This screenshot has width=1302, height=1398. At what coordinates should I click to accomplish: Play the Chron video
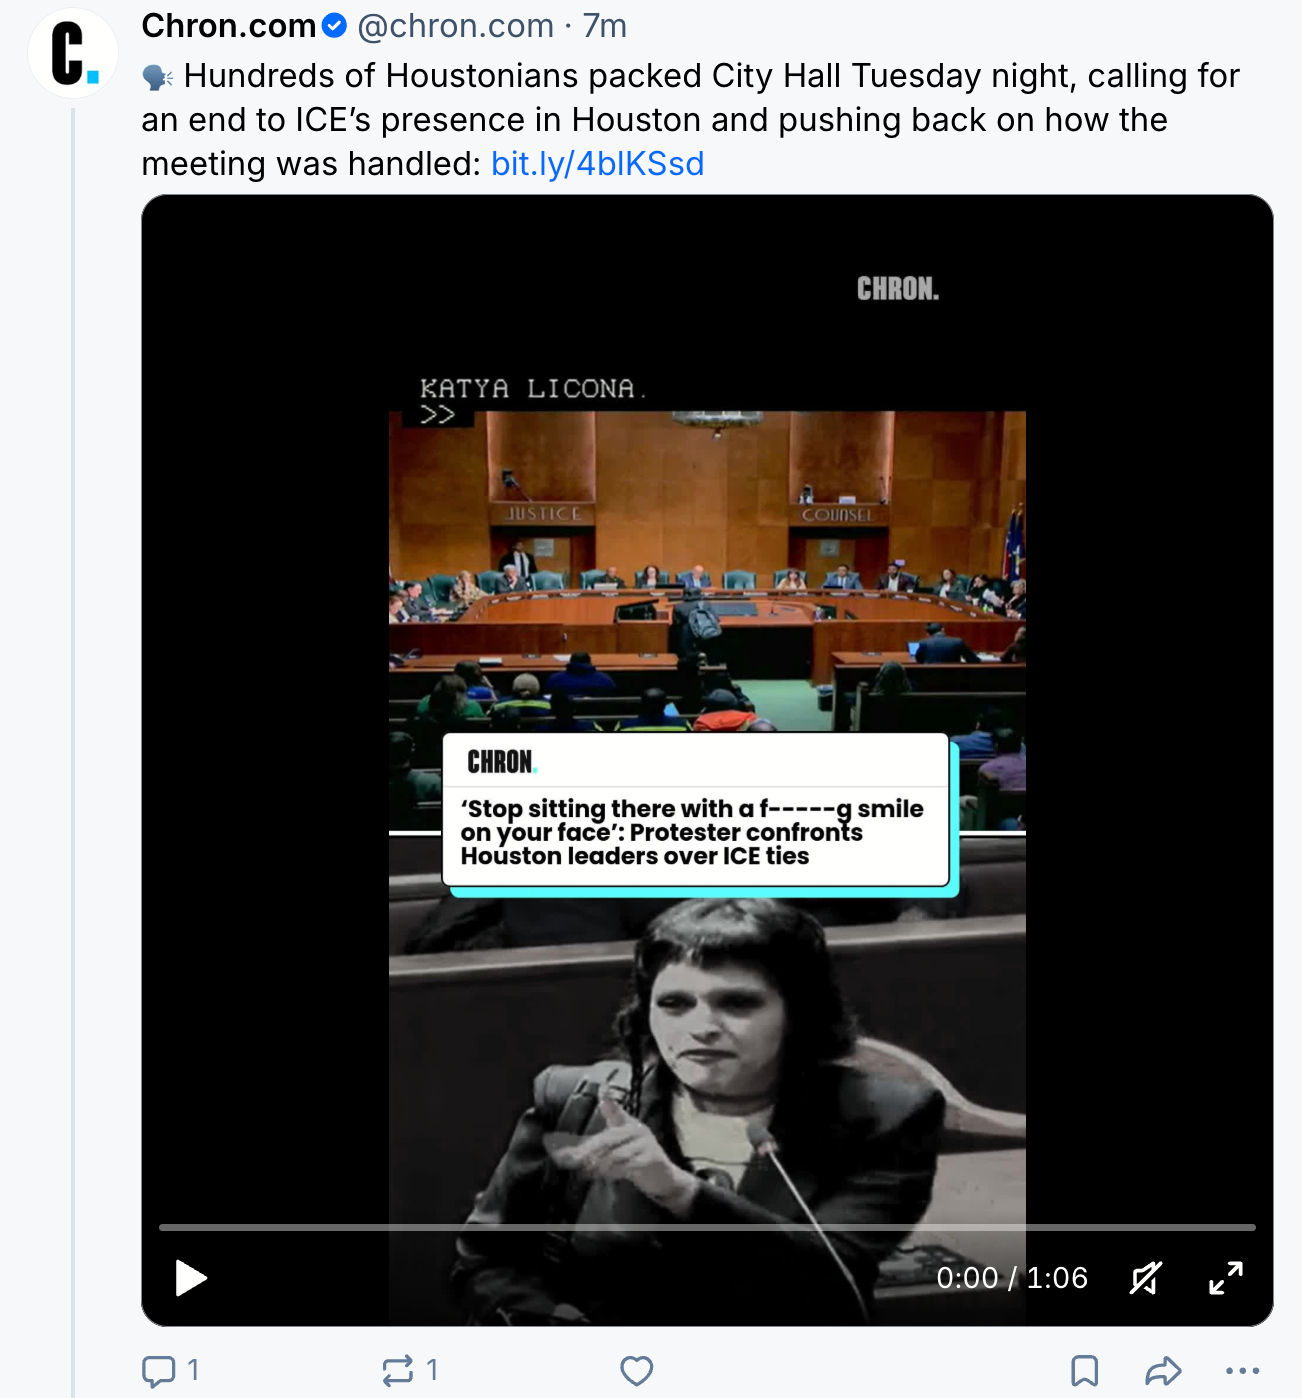click(190, 1278)
